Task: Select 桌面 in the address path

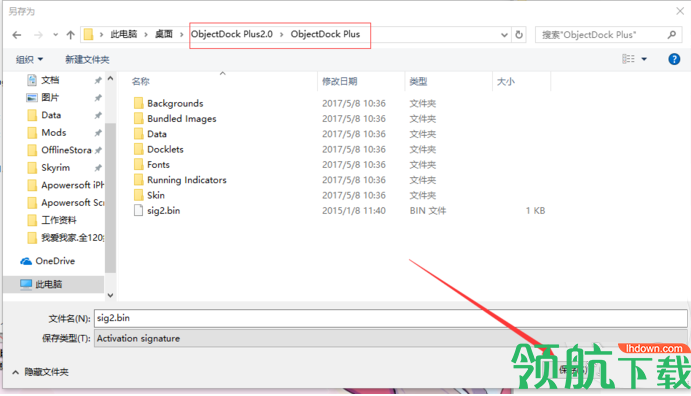Action: tap(164, 34)
